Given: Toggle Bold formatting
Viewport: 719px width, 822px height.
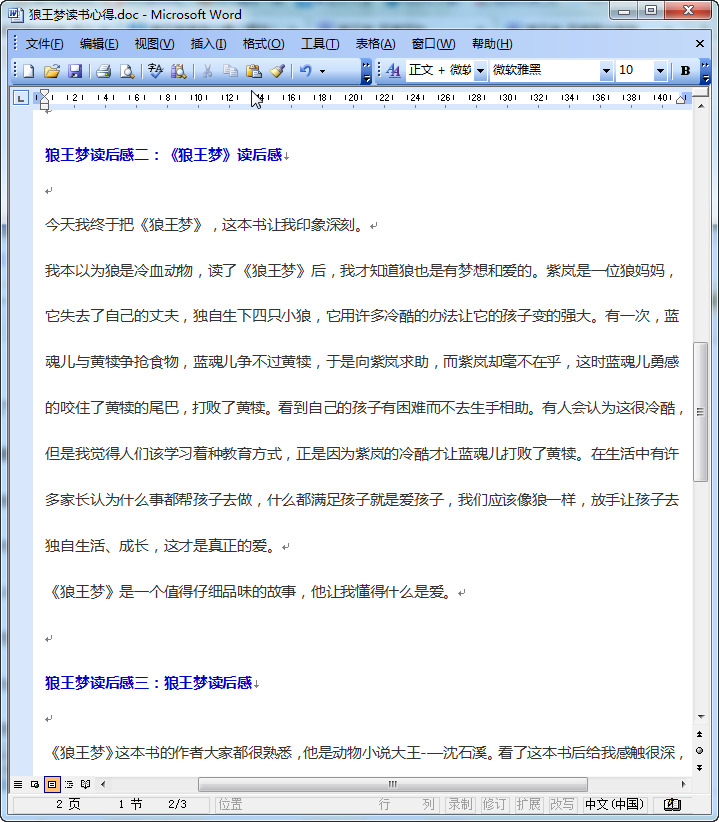Looking at the screenshot, I should pyautogui.click(x=685, y=71).
